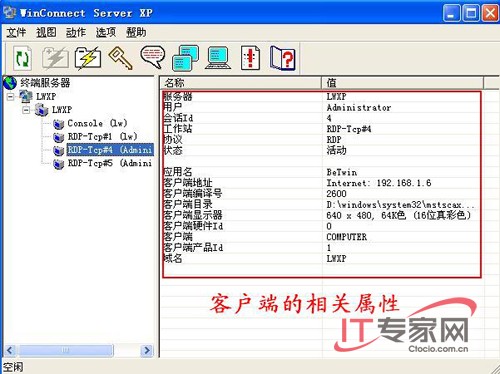The image size is (500, 374).
Task: Click the tree panel right scroll arrow
Action: click(x=147, y=350)
